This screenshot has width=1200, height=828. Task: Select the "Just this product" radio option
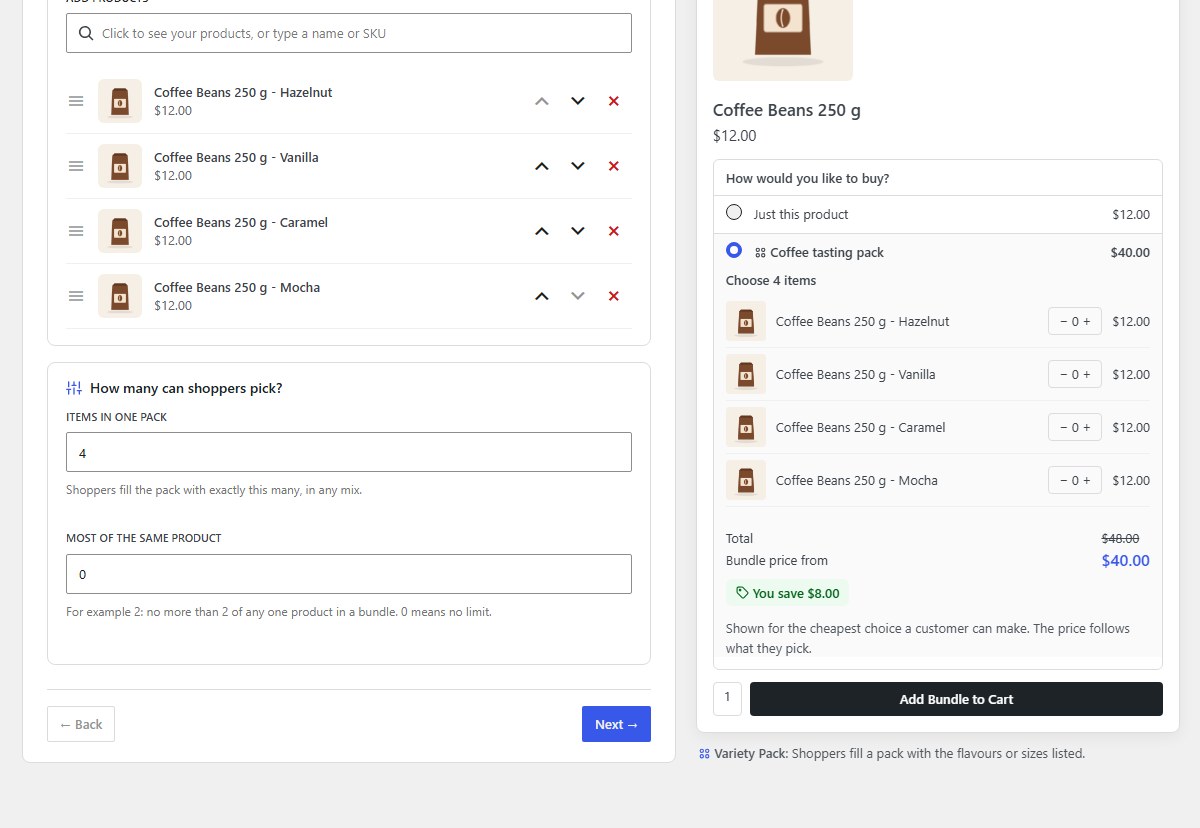click(x=734, y=212)
